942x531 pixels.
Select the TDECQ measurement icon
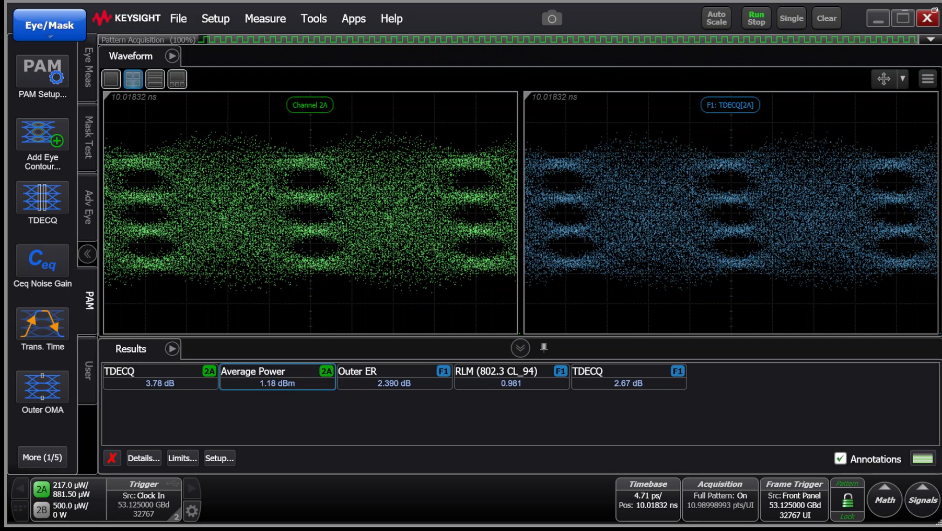[x=42, y=198]
